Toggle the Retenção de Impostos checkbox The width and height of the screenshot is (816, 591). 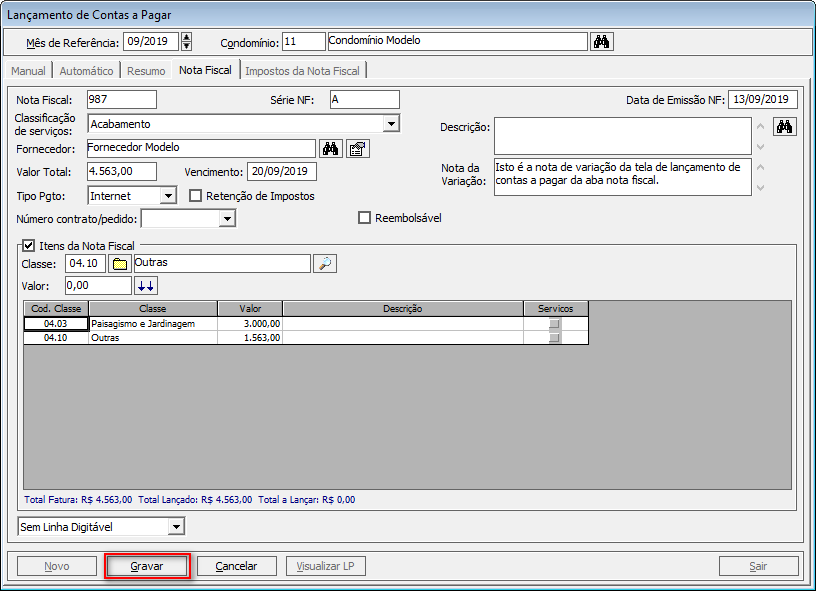(x=195, y=196)
